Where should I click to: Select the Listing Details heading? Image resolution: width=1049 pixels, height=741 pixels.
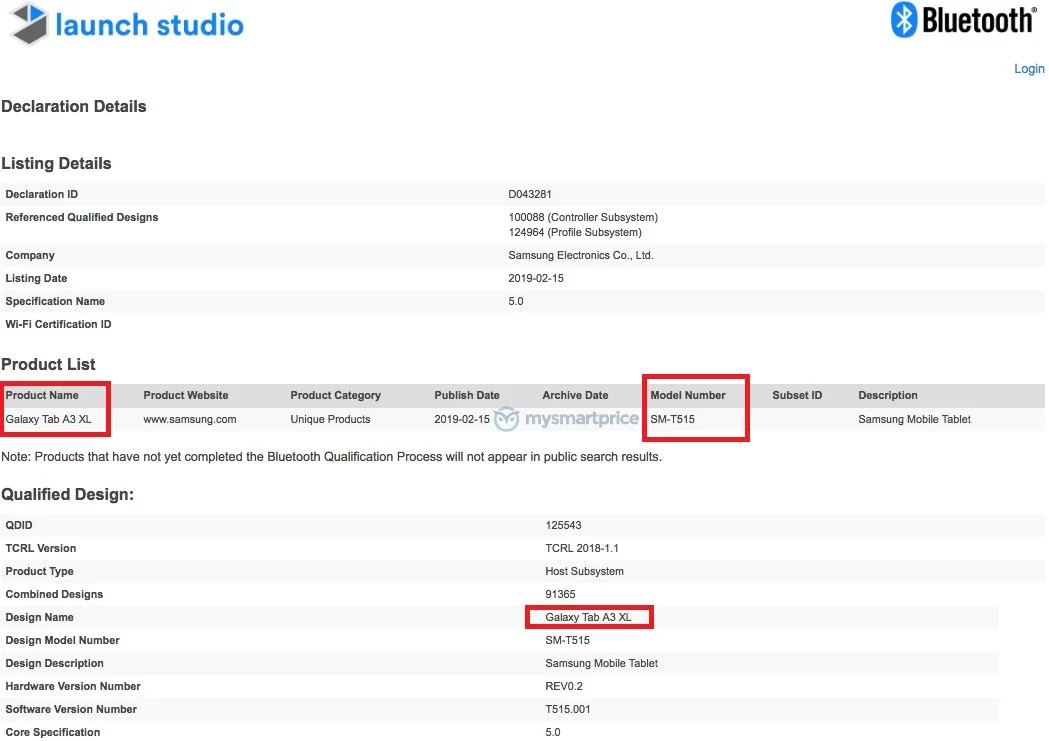point(56,163)
